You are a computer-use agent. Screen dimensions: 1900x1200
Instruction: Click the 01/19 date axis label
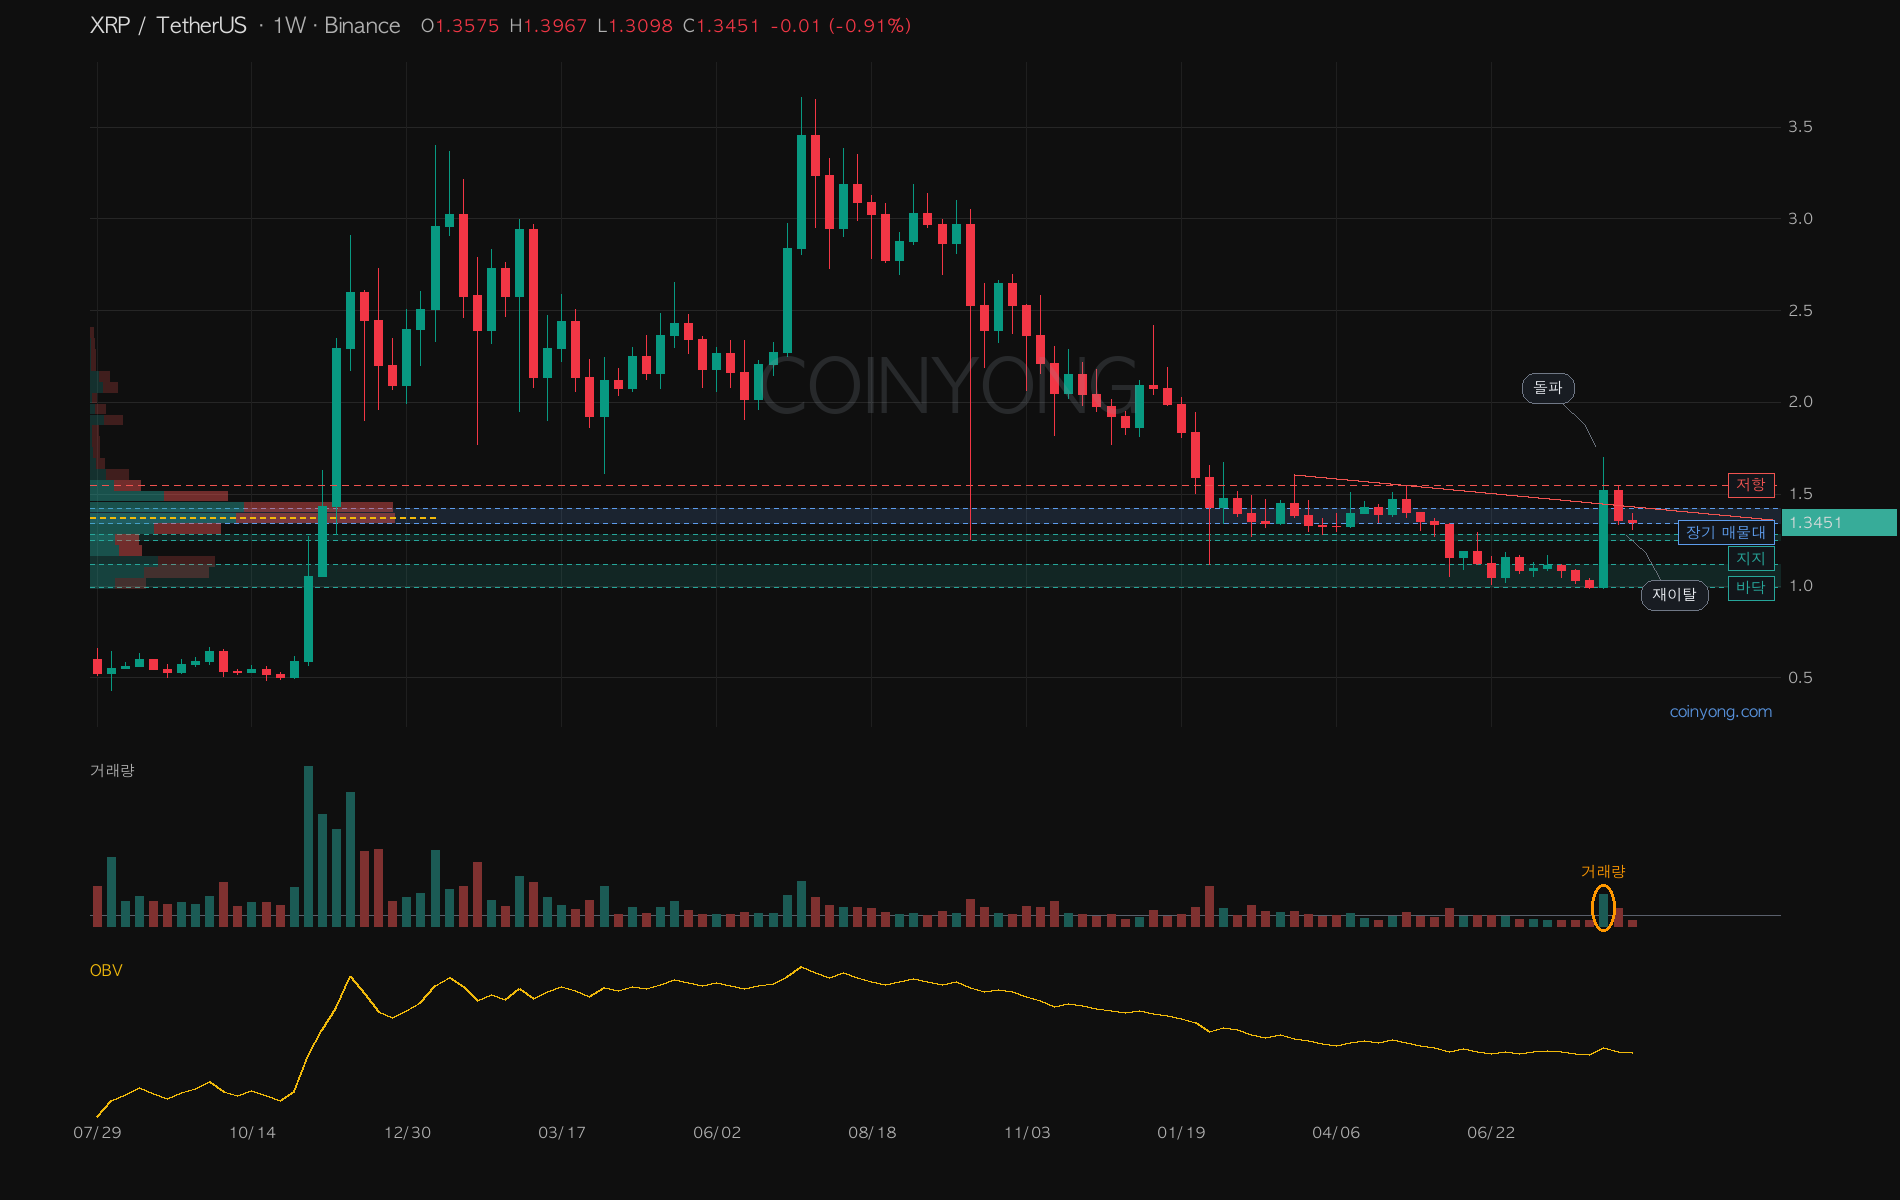[x=1181, y=1132]
